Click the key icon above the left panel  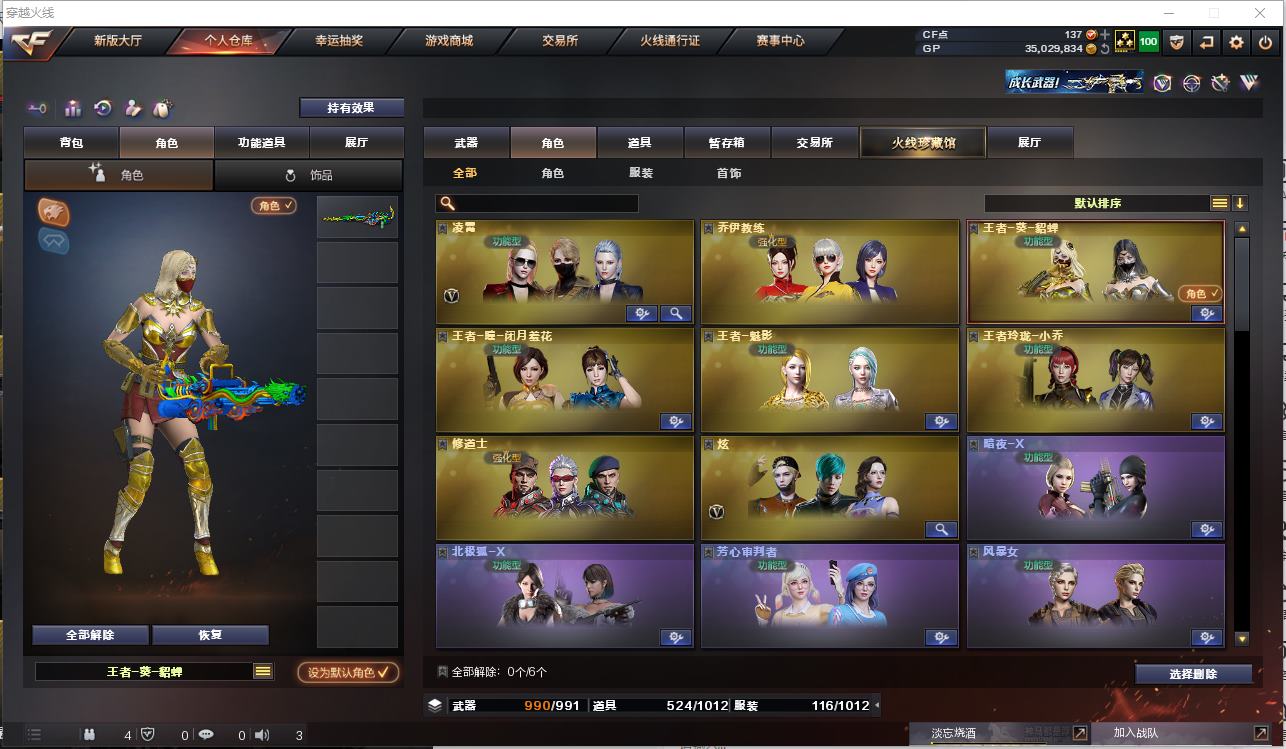[38, 108]
